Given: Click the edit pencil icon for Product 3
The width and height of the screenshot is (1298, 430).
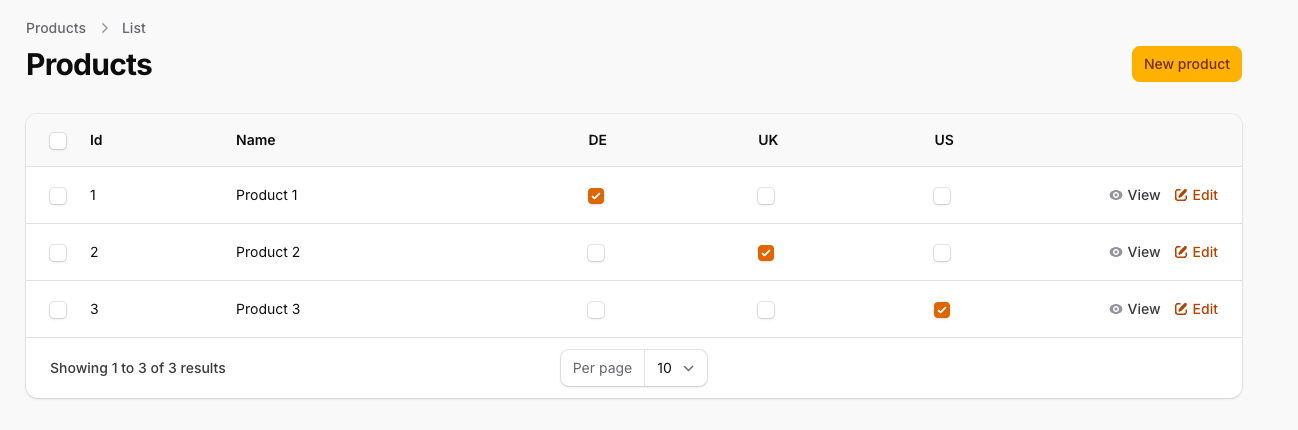Looking at the screenshot, I should pyautogui.click(x=1181, y=309).
